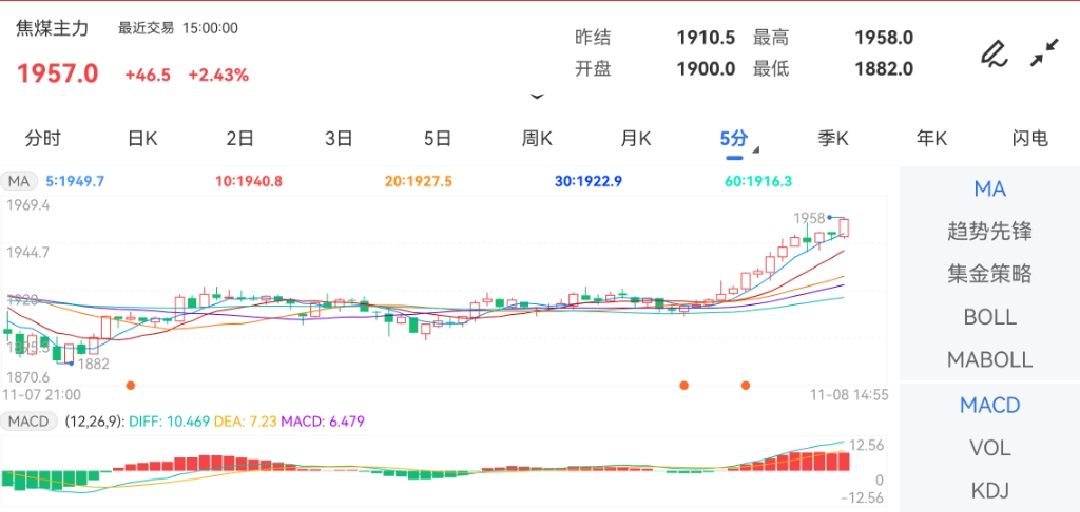Select the 5日 chart tab
Viewport: 1080px width, 512px height.
click(x=437, y=138)
